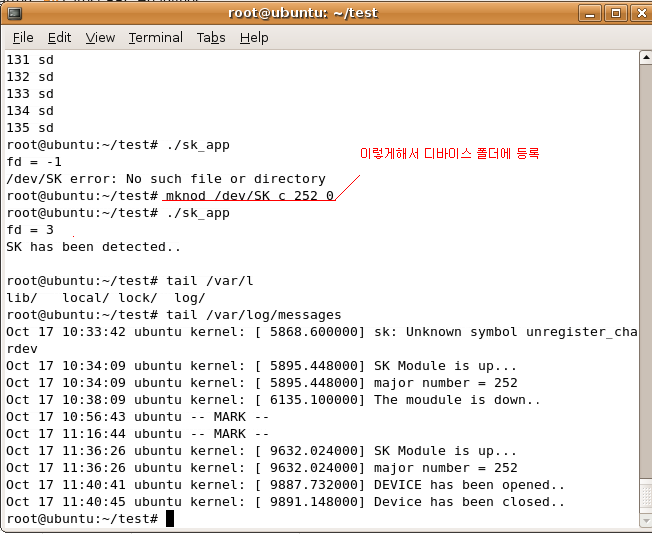Click 'lib/ local/ lock/ log/' completion line

(106, 298)
